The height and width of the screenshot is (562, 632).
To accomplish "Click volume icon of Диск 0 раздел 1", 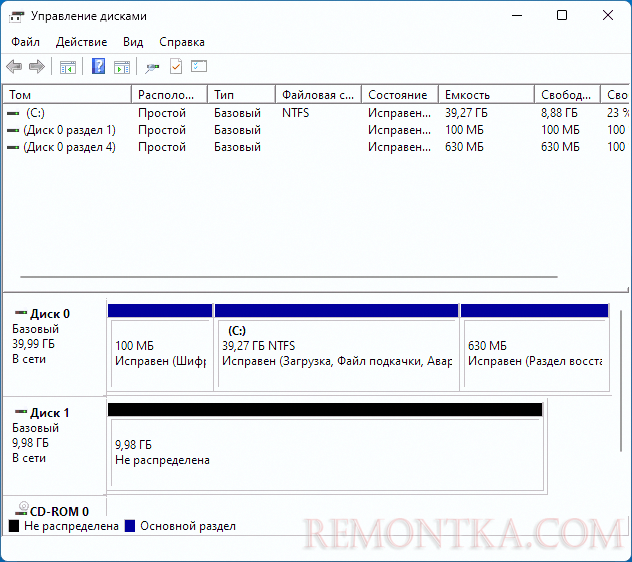I will coord(13,130).
